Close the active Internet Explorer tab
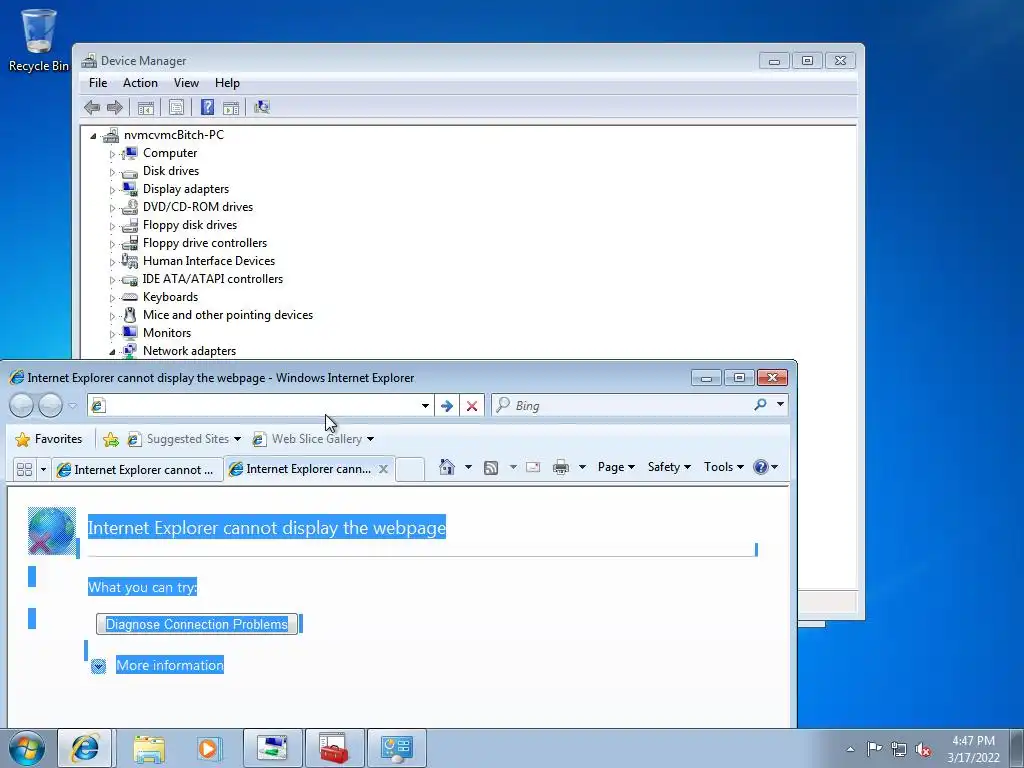Image resolution: width=1024 pixels, height=768 pixels. click(x=383, y=469)
